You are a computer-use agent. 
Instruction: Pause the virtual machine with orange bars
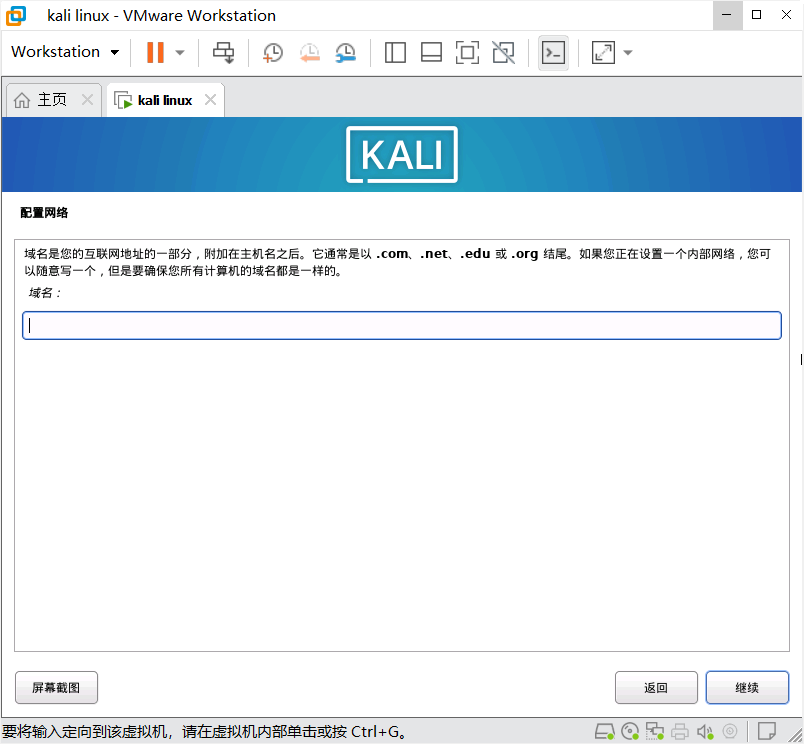(155, 52)
